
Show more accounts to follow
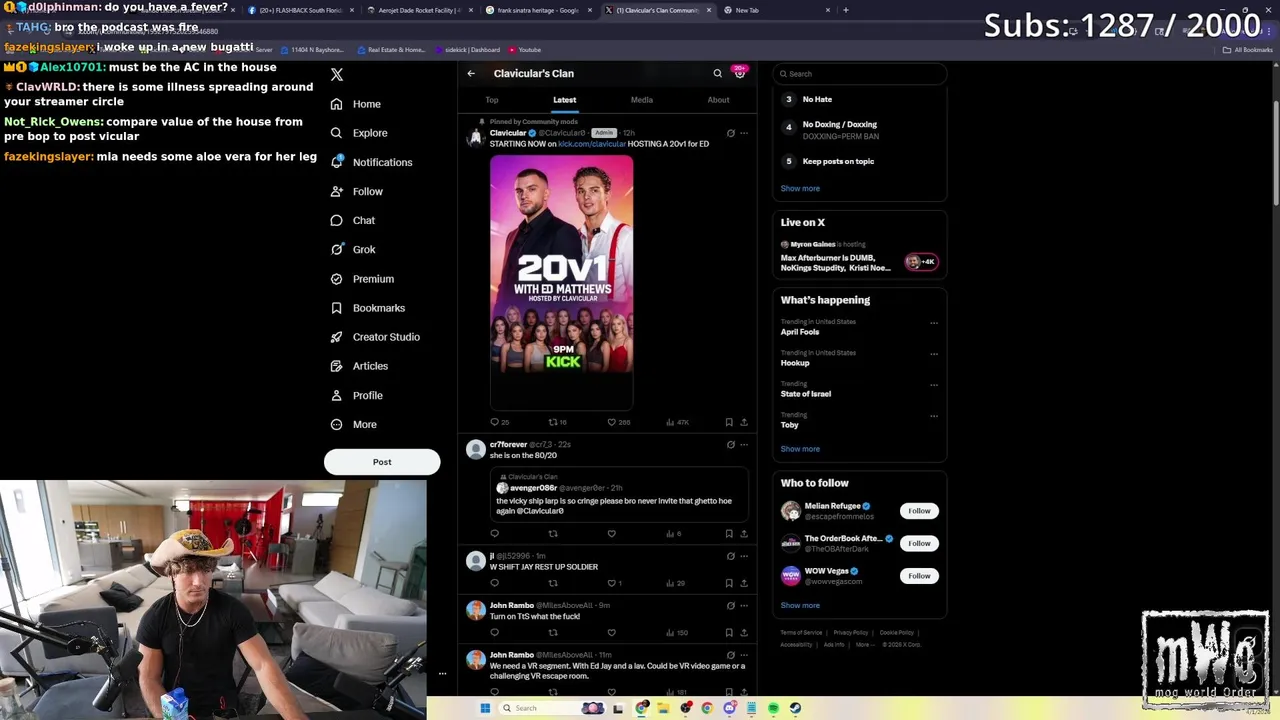tap(800, 605)
